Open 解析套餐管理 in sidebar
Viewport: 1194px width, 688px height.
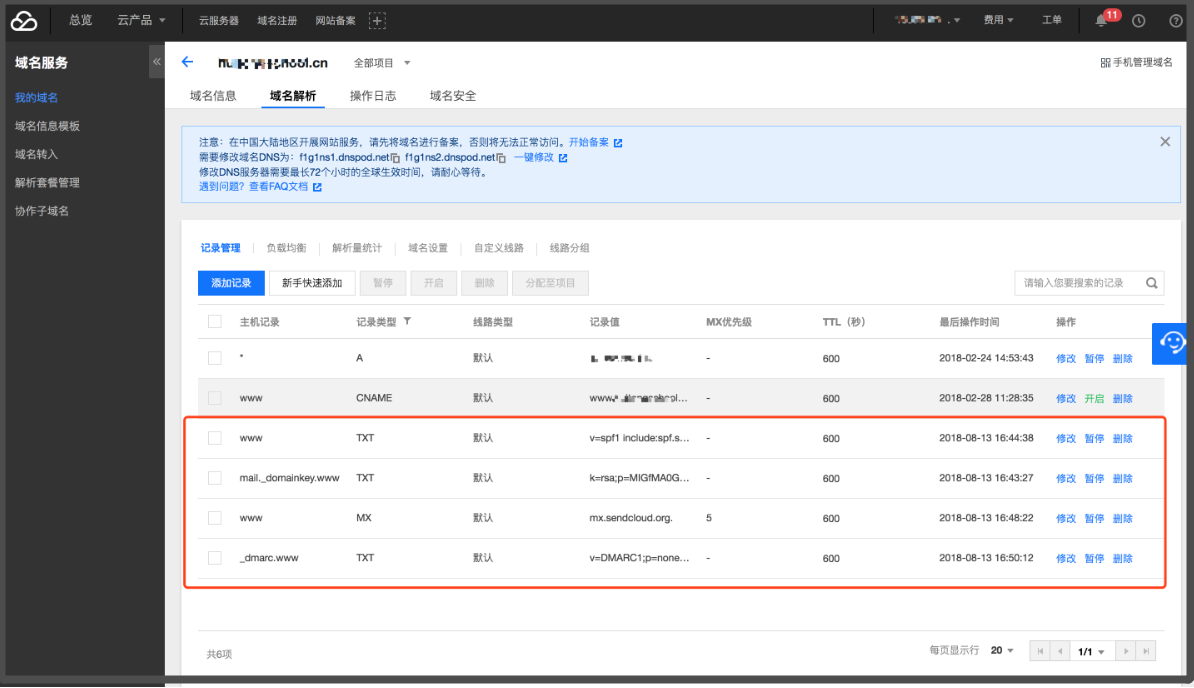click(x=47, y=183)
